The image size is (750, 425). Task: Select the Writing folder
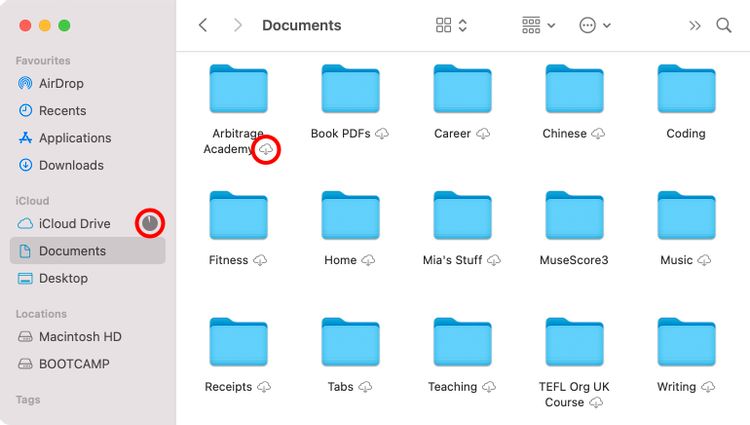[686, 342]
